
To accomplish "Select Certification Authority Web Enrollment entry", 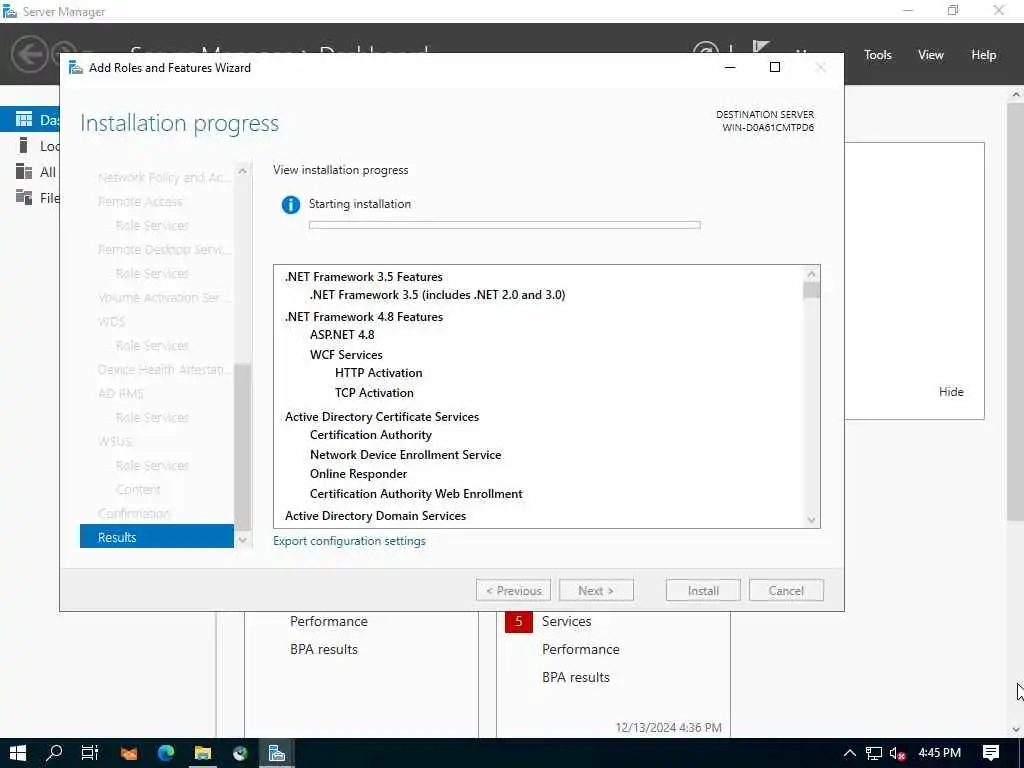I will click(x=416, y=494).
